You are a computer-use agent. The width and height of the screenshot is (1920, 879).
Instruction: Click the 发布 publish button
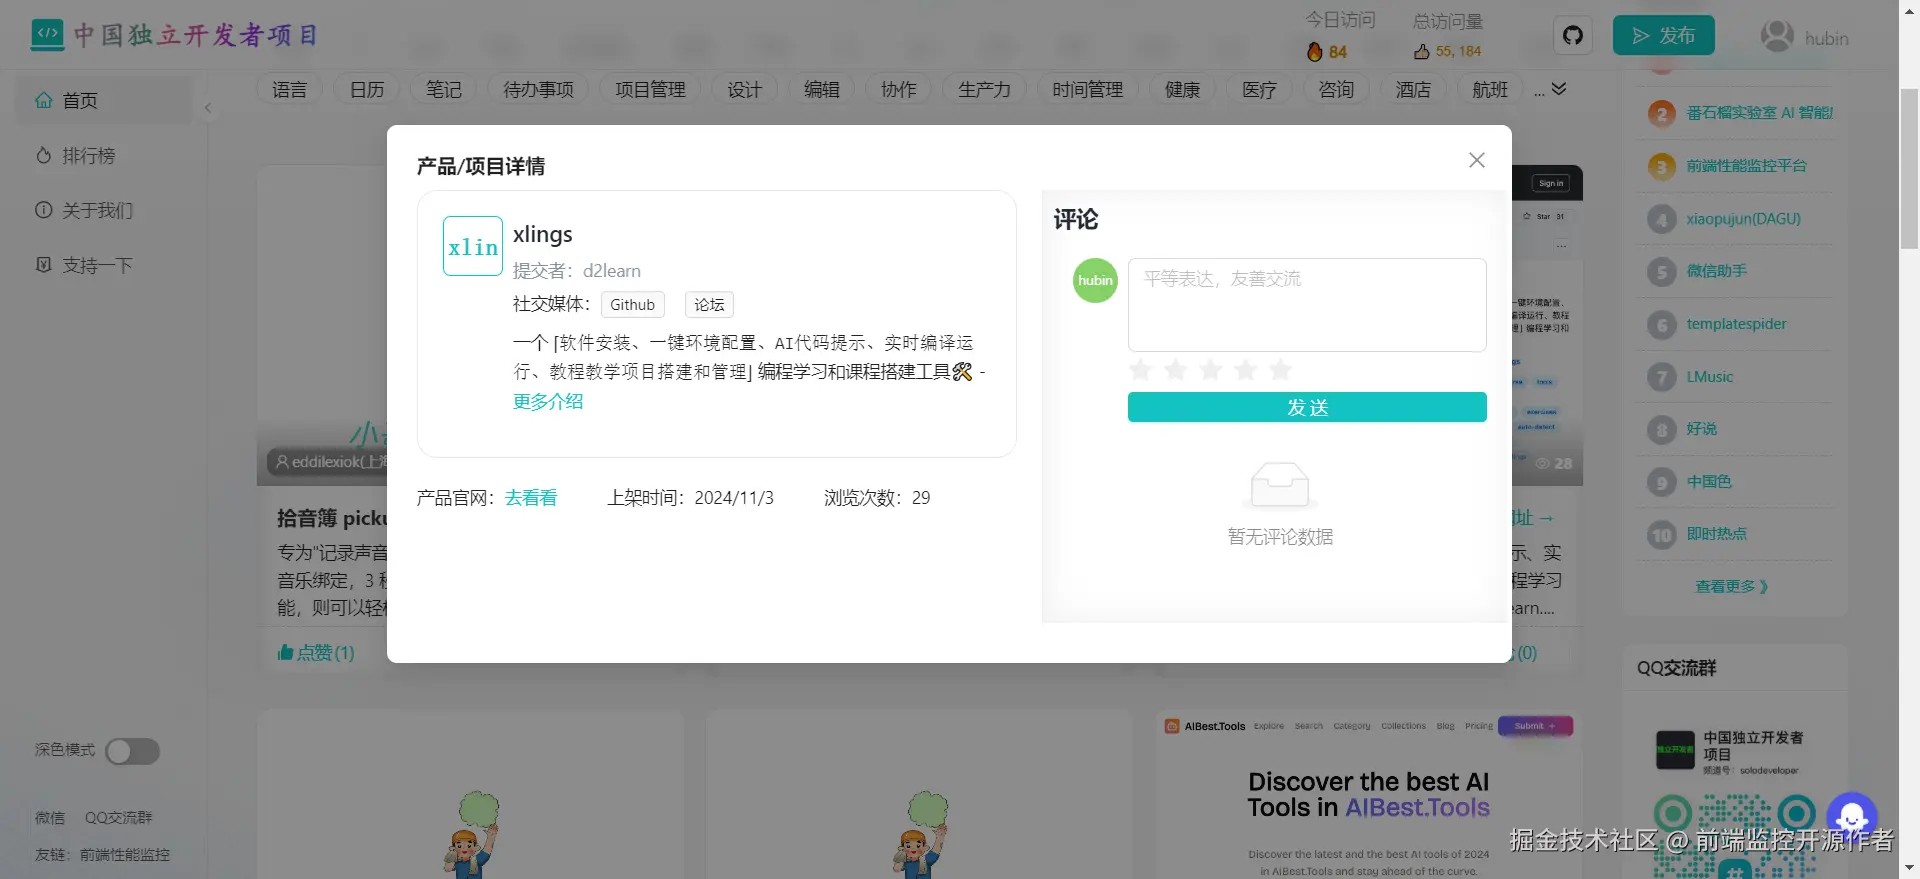point(1664,36)
